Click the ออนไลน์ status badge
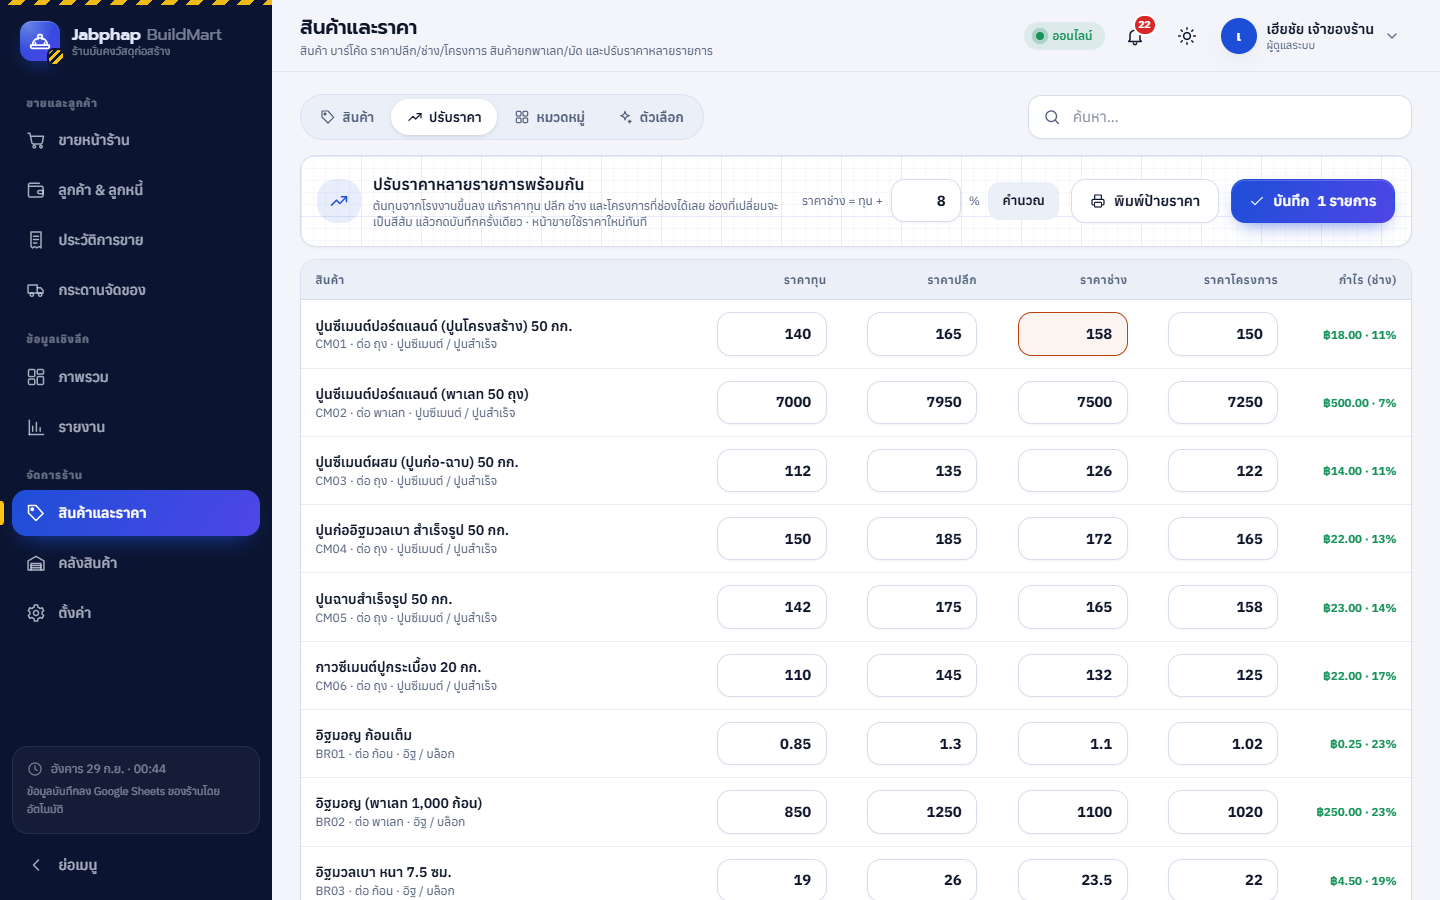The image size is (1440, 900). 1063,36
